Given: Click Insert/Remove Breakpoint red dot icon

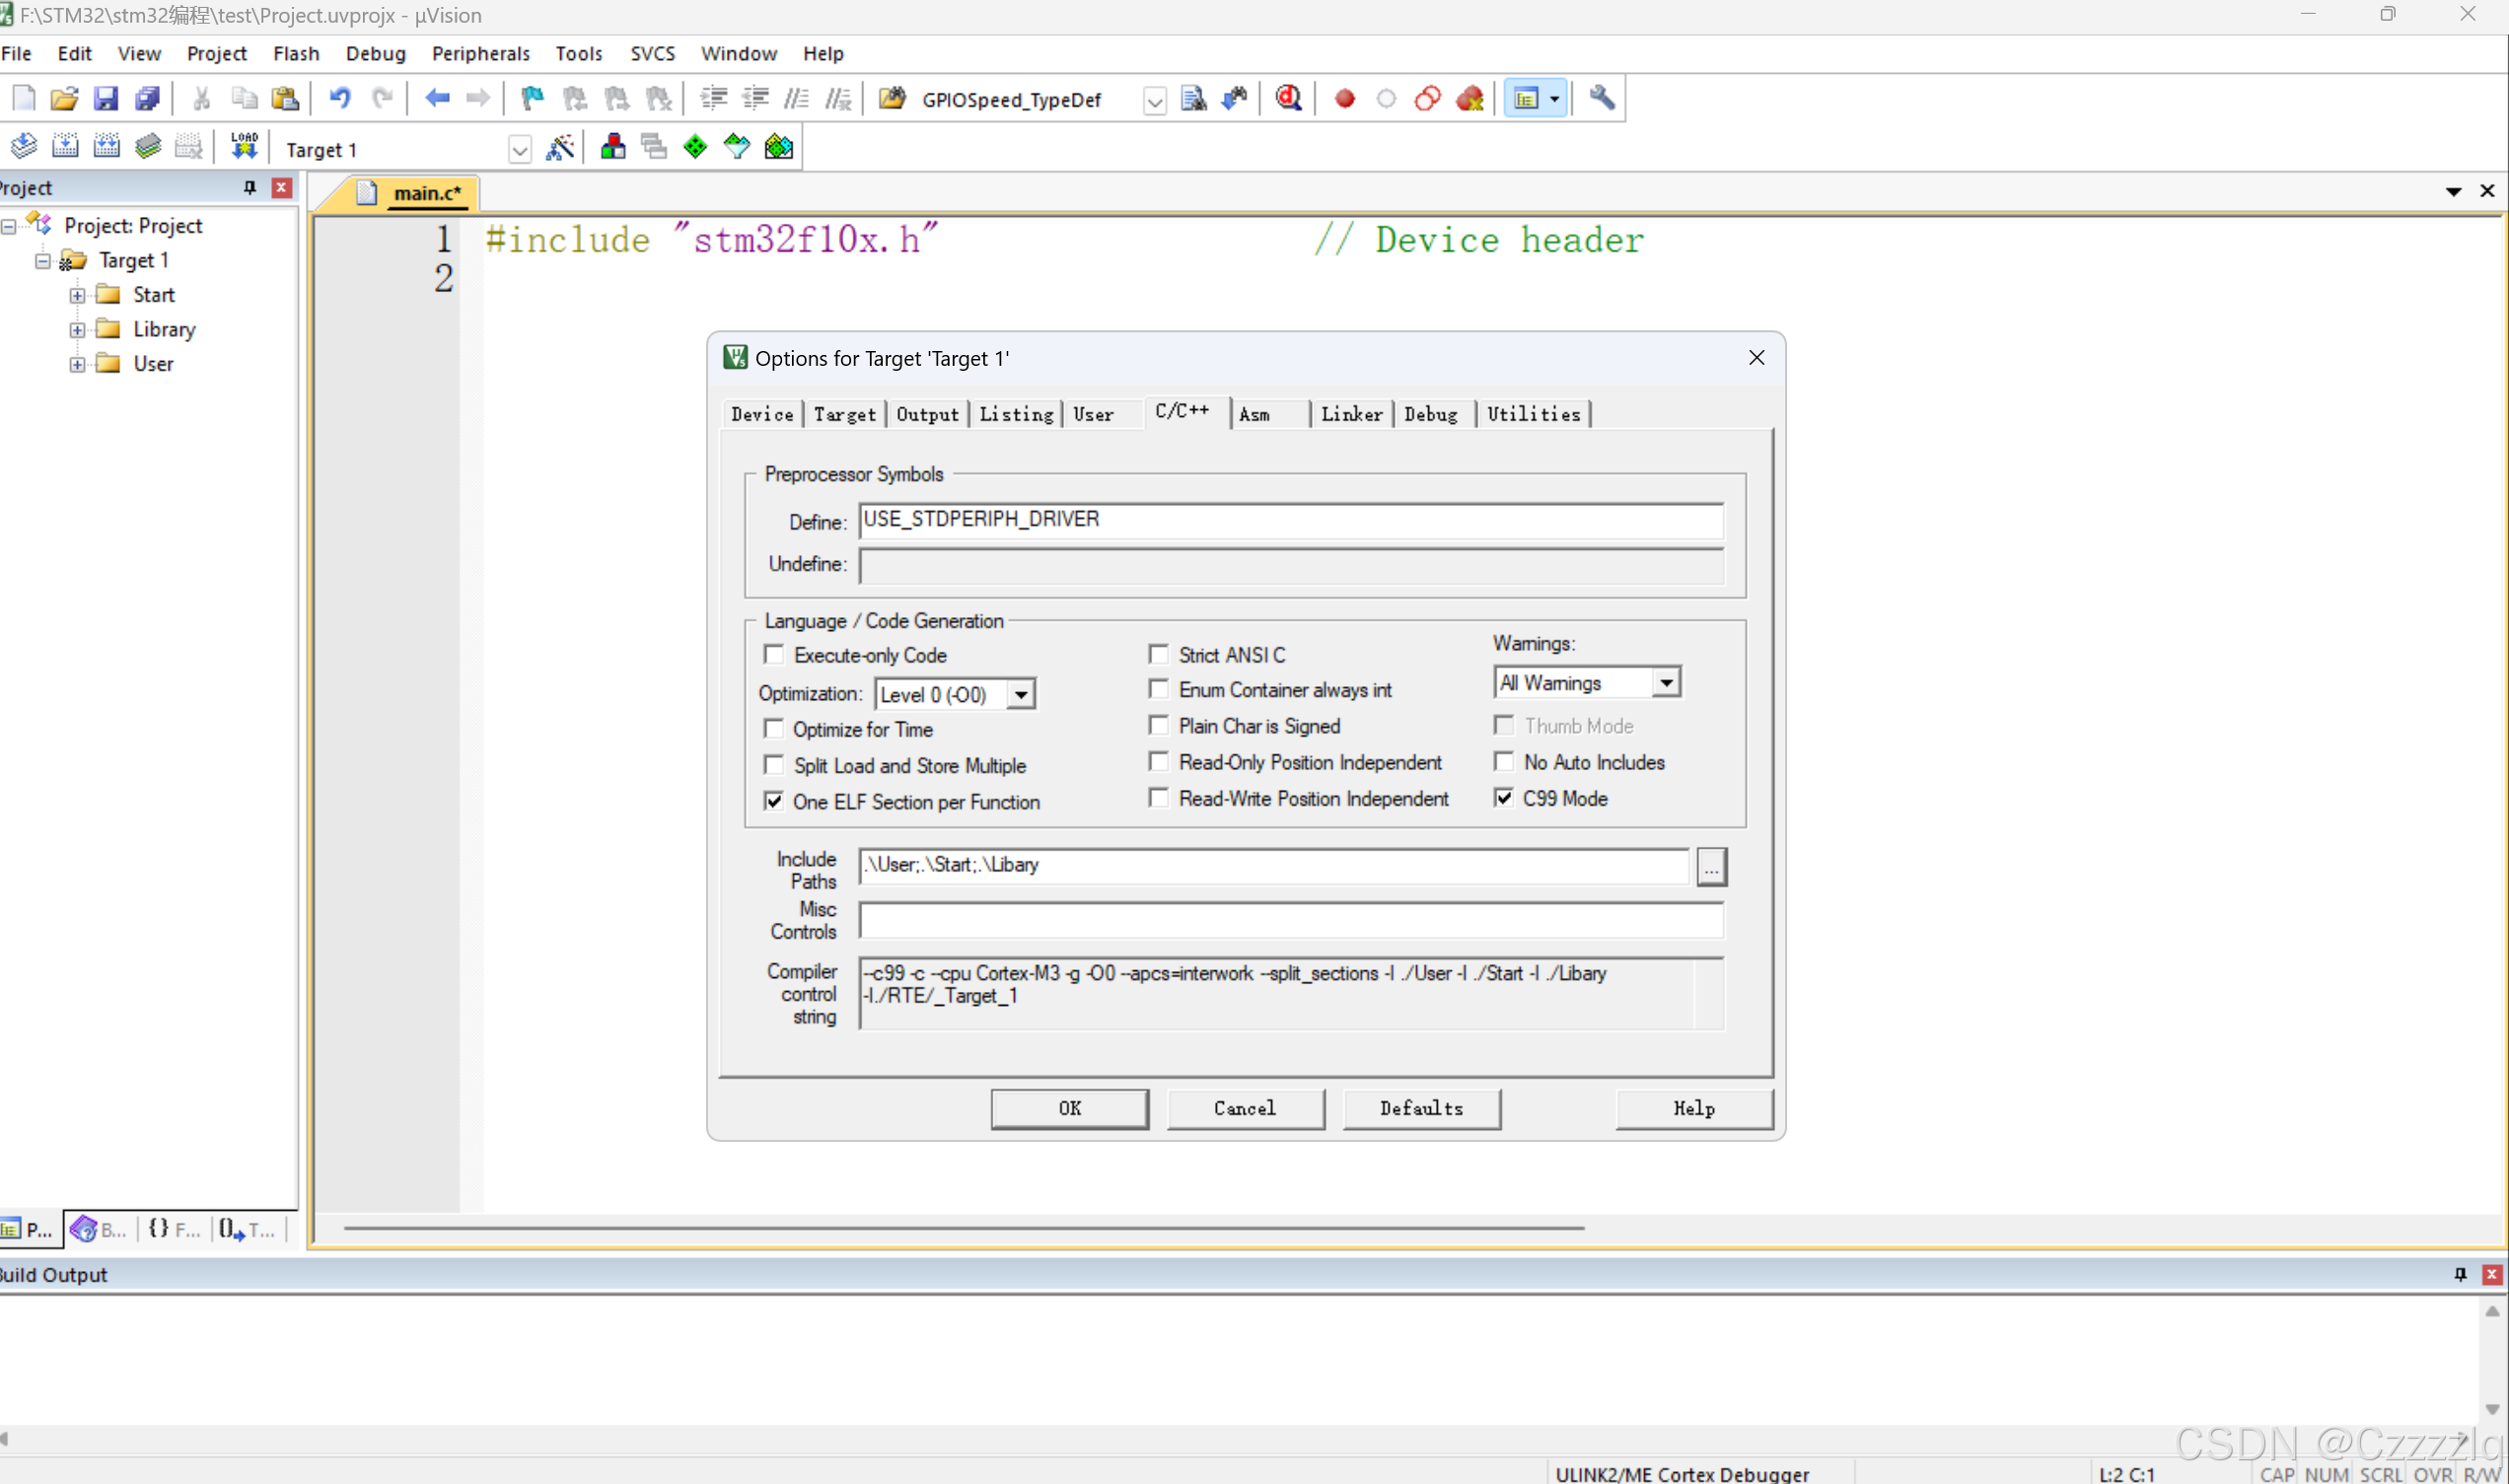Looking at the screenshot, I should (x=1344, y=98).
